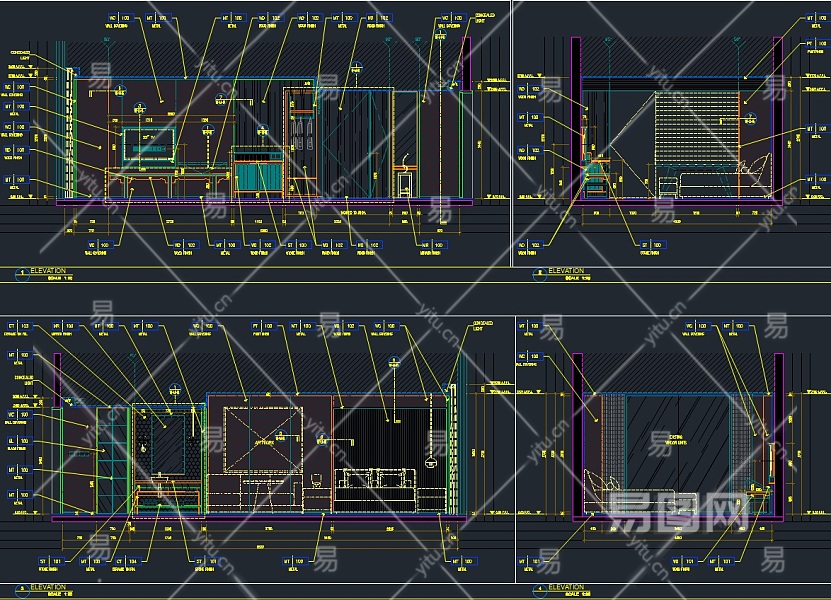Image resolution: width=831 pixels, height=600 pixels.
Task: Select the toilet outline in Elevation 3
Action: coord(317,481)
